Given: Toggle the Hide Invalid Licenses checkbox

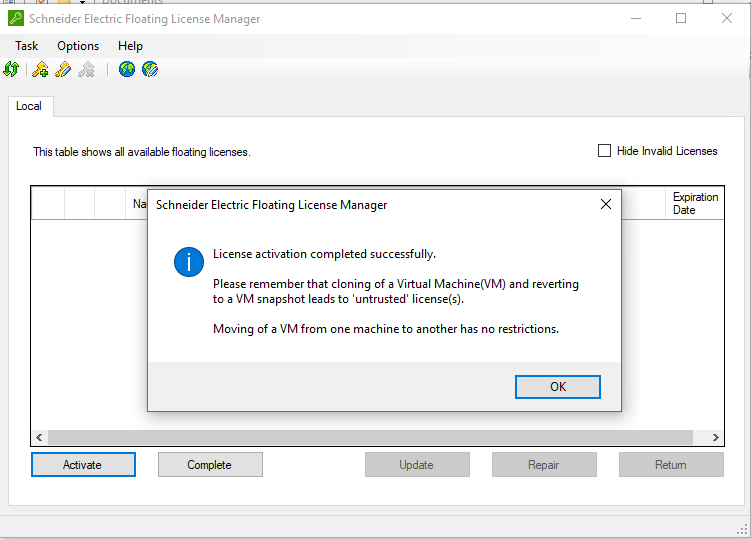Looking at the screenshot, I should click(604, 151).
